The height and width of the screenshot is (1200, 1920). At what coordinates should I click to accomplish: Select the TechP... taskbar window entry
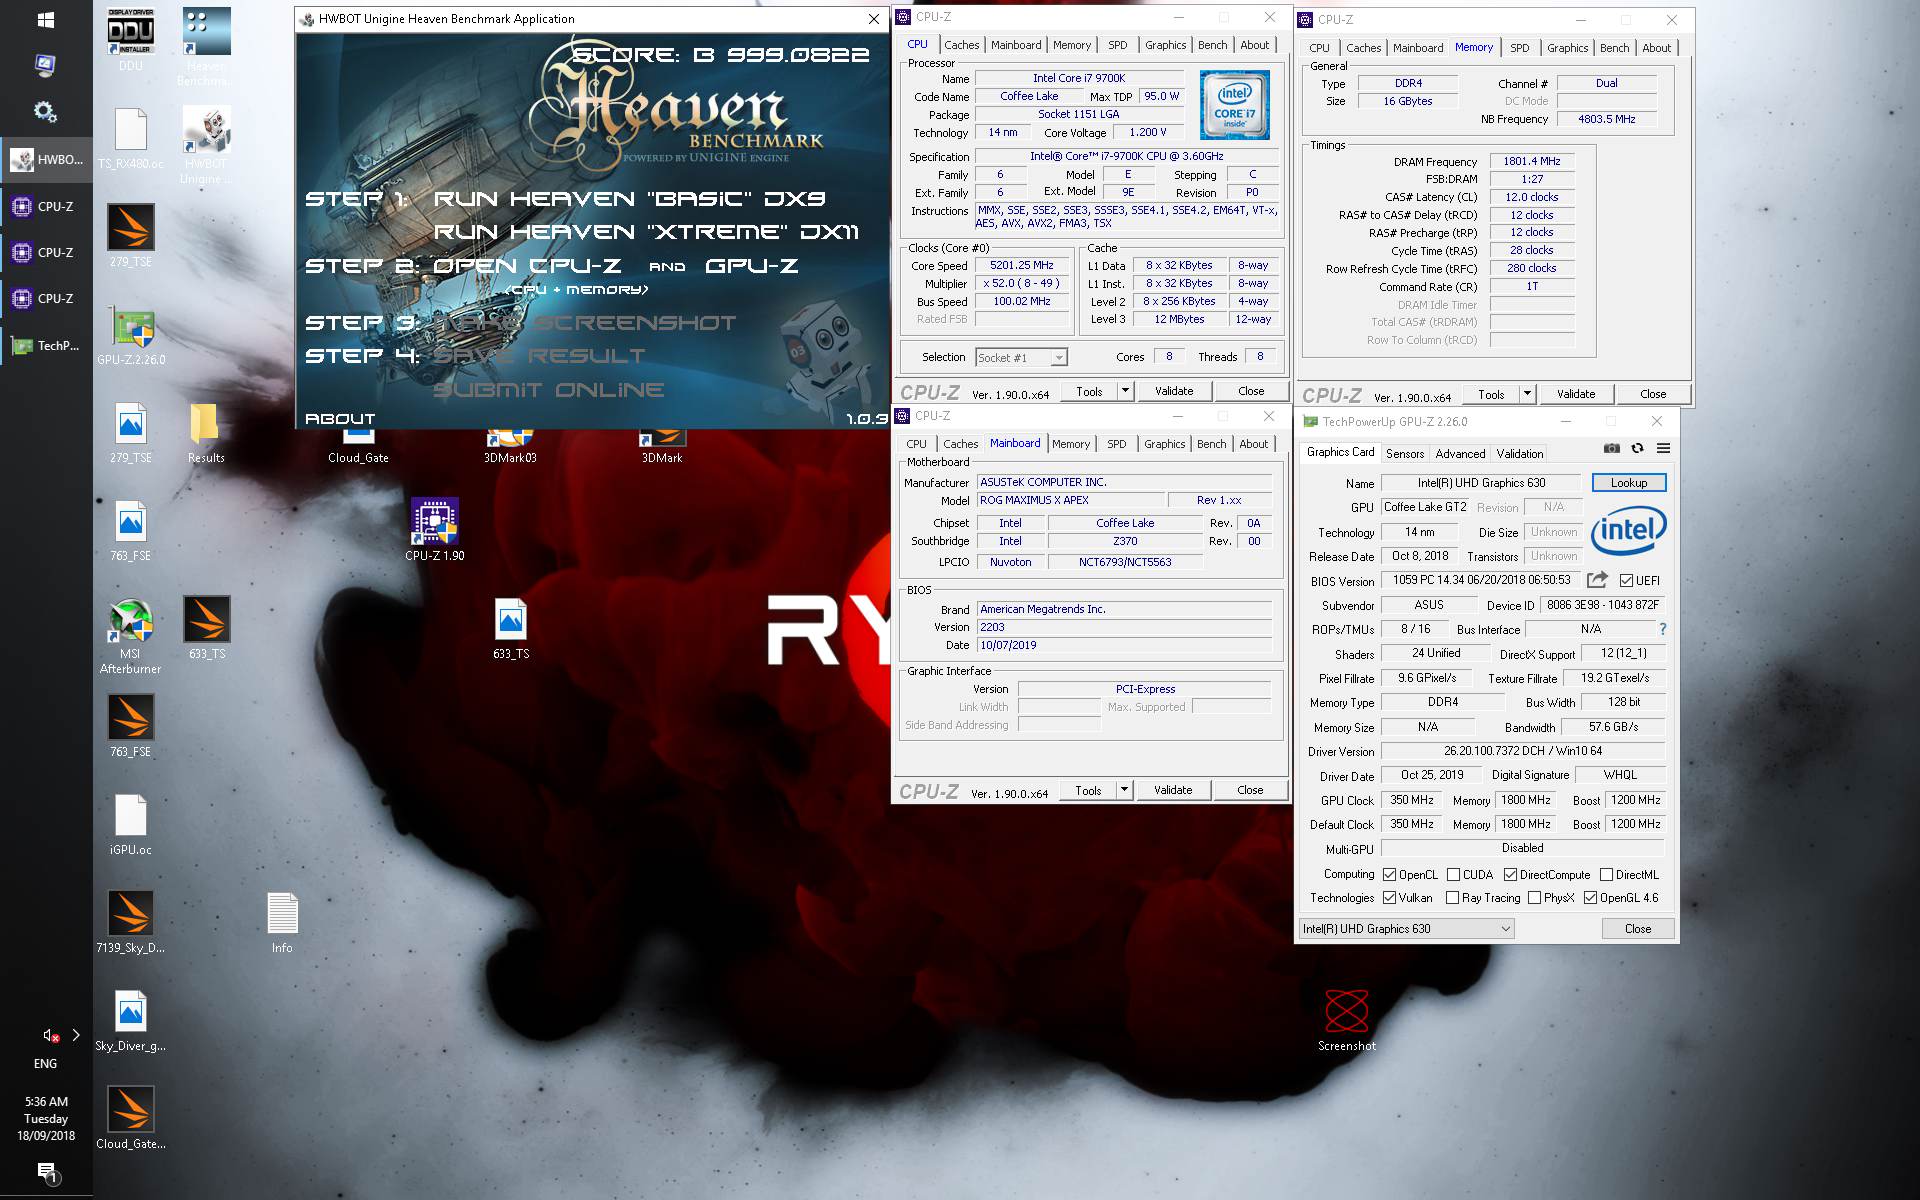point(47,345)
